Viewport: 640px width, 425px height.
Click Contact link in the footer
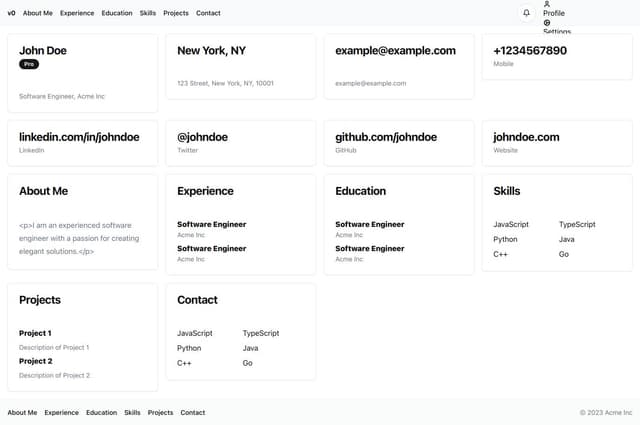pos(193,412)
